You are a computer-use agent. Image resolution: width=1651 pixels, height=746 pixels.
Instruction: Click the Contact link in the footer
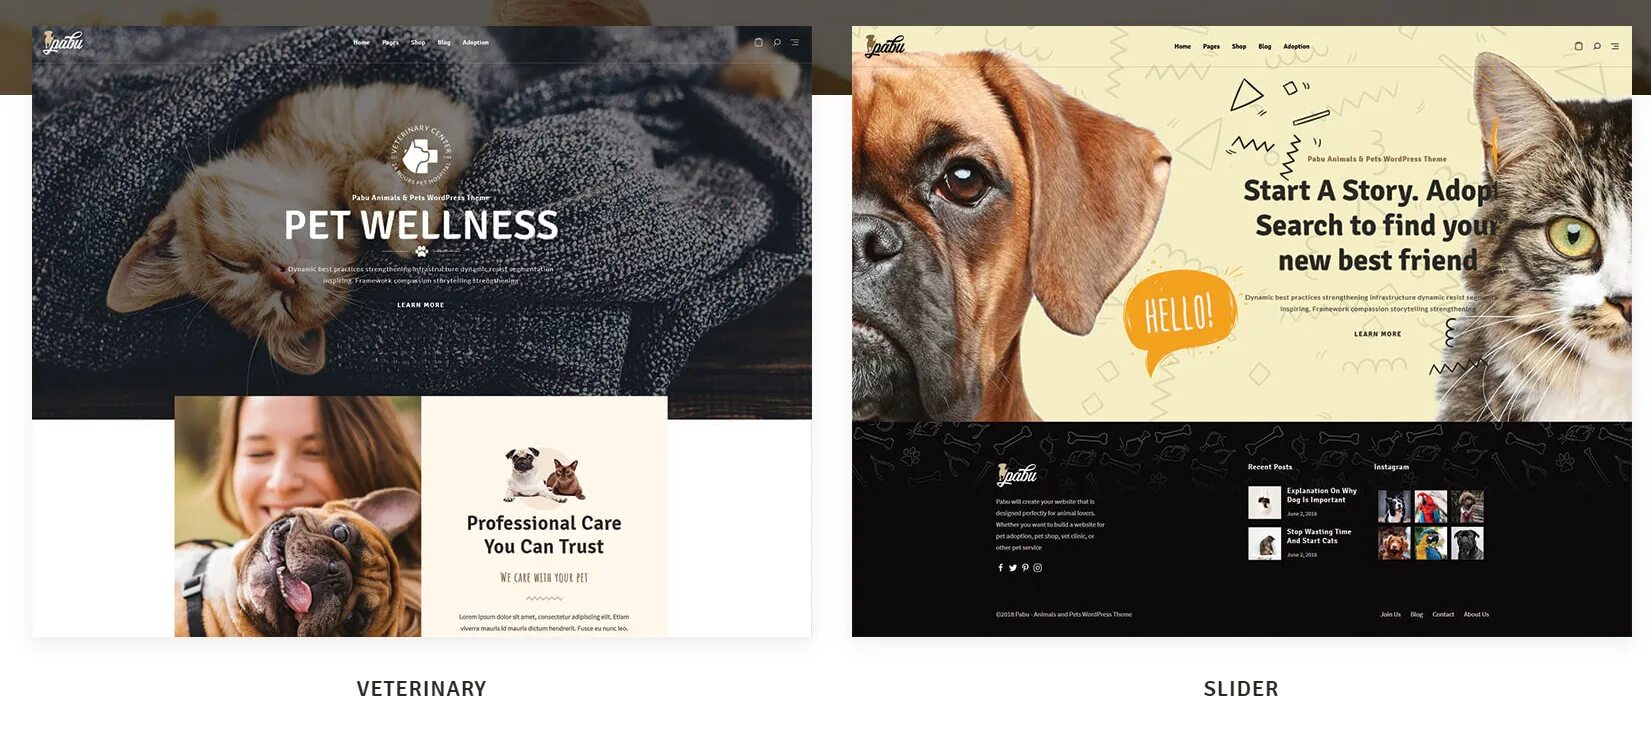click(1443, 614)
